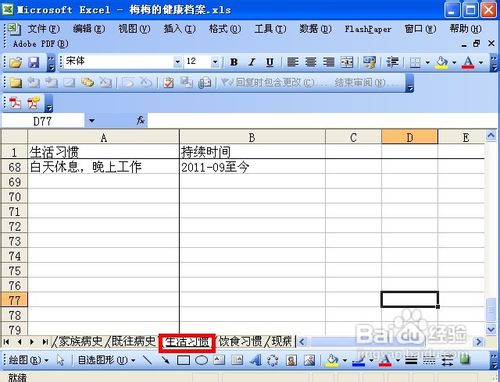This screenshot has width=500, height=382.
Task: Select the Arrow drawing tool
Action: (165, 360)
